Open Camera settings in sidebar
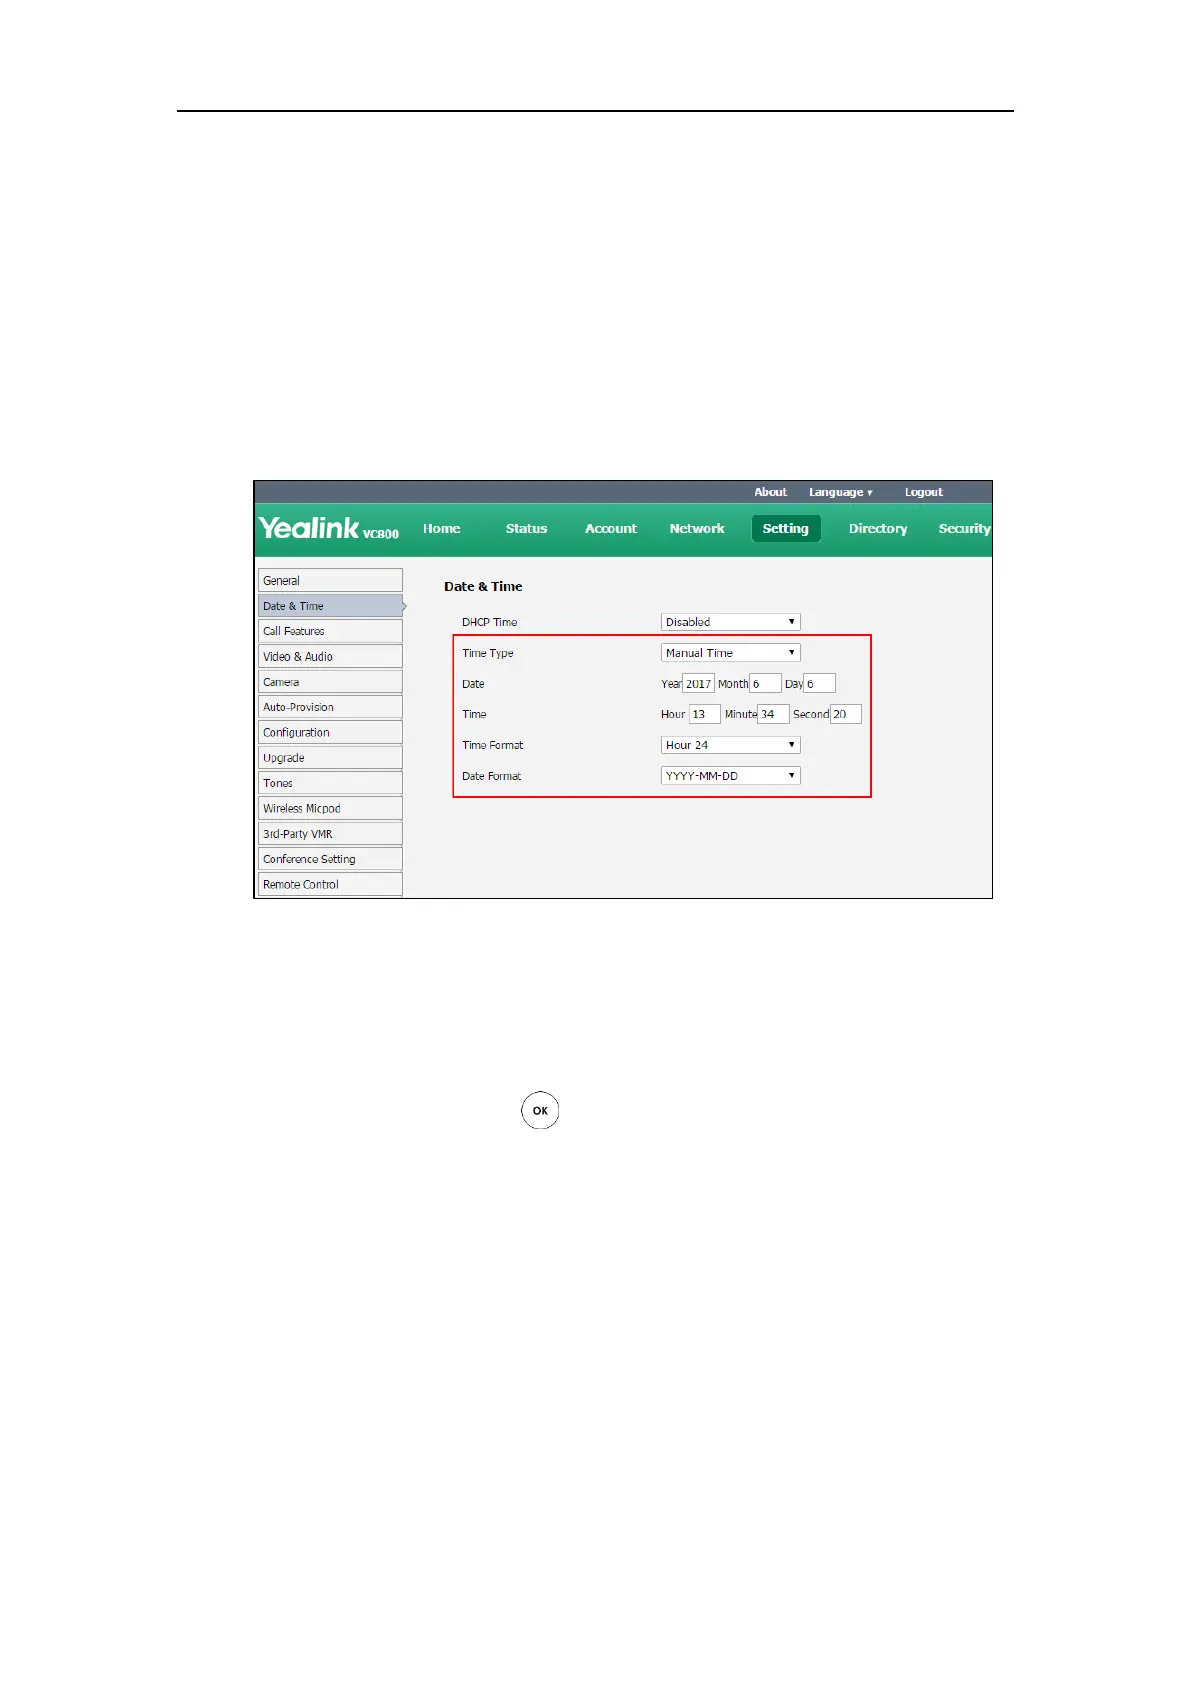The height and width of the screenshot is (1684, 1191). [x=330, y=682]
